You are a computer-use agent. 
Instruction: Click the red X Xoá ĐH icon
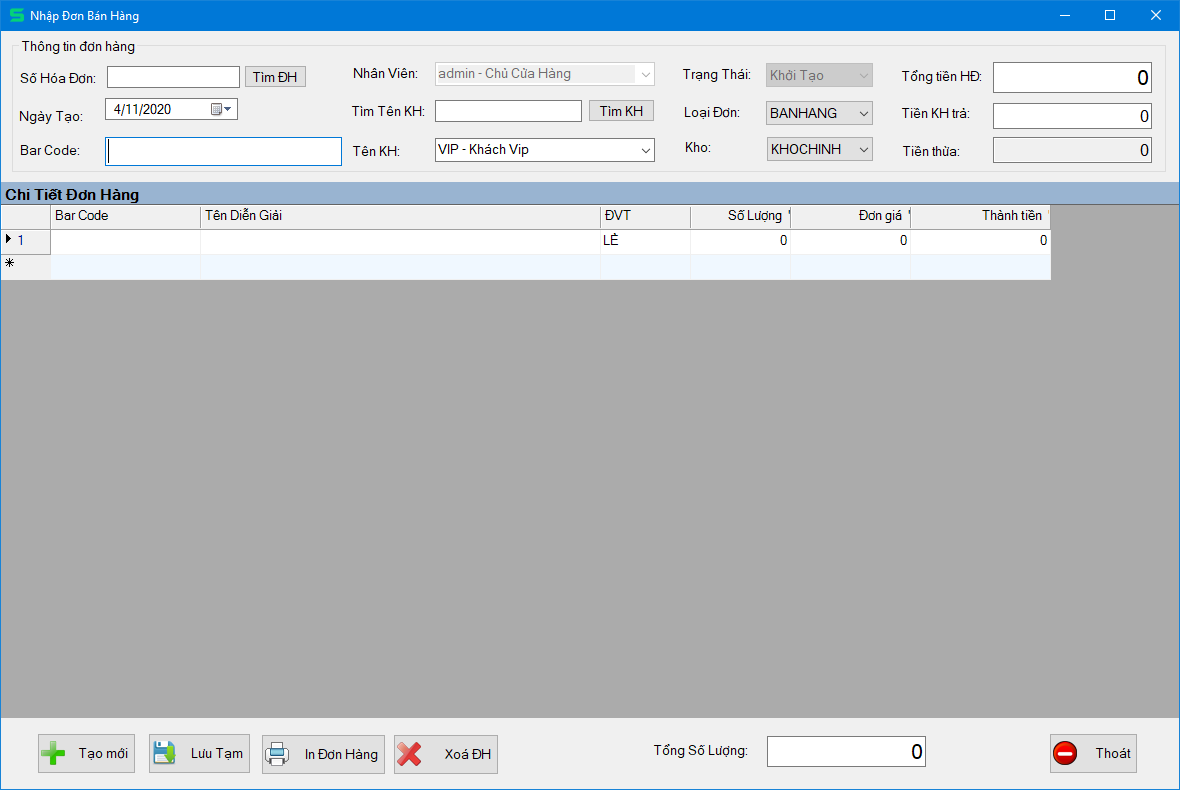pos(409,754)
